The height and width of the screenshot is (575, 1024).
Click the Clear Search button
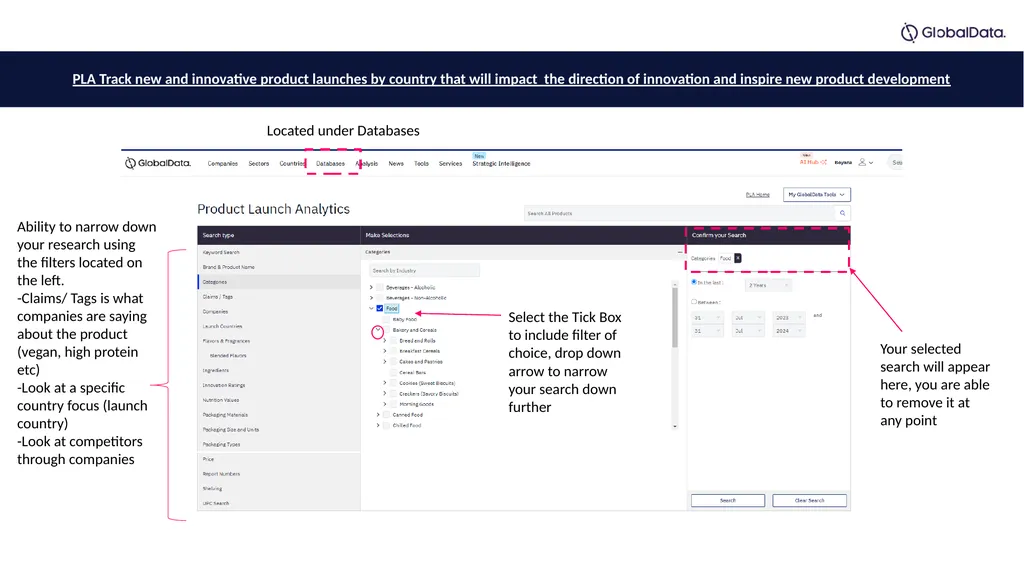tap(809, 501)
